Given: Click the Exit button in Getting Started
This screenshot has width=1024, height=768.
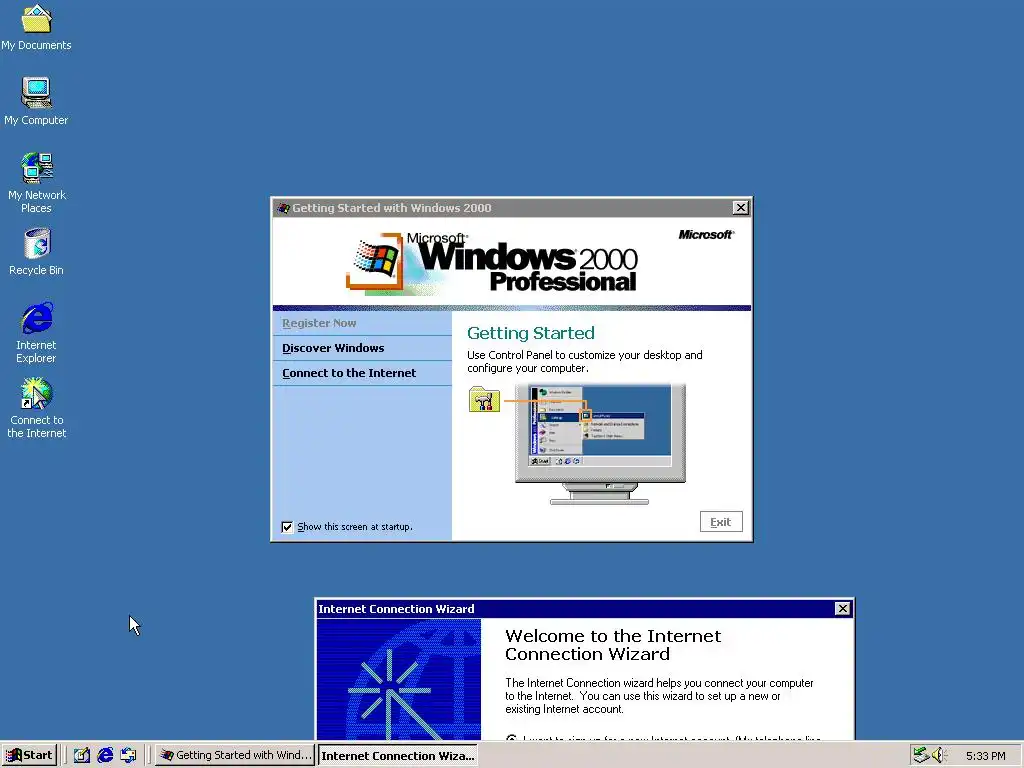Looking at the screenshot, I should click(721, 522).
